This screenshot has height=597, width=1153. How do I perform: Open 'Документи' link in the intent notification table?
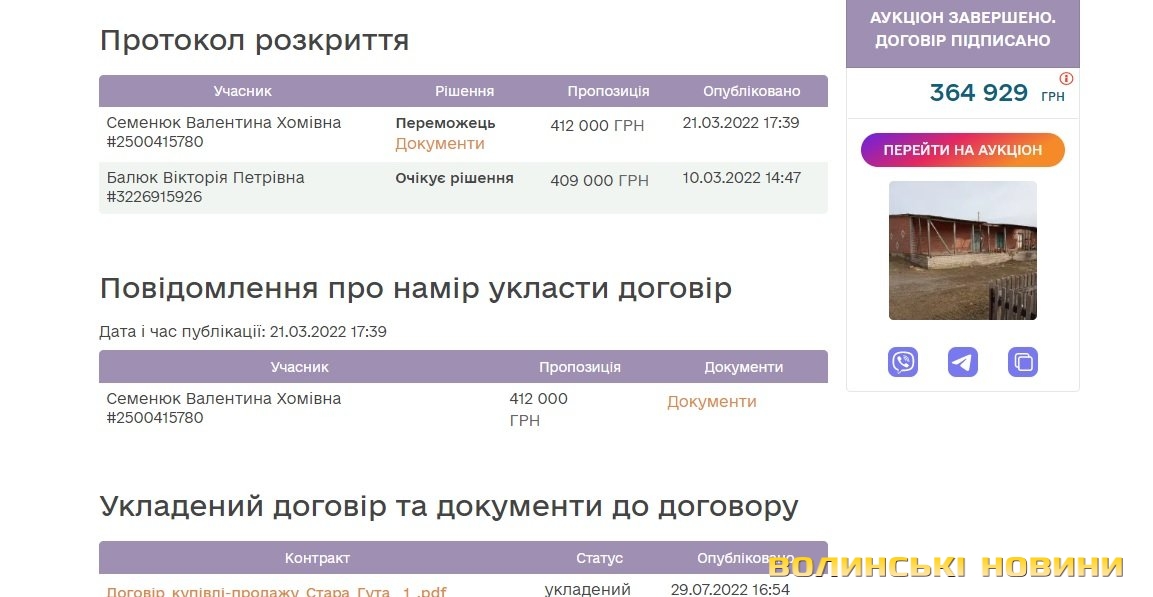pos(712,402)
